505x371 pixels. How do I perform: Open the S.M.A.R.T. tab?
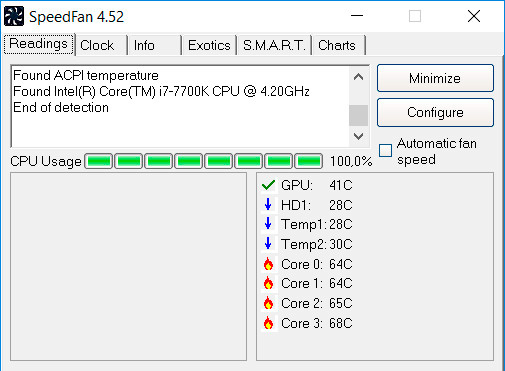tap(274, 45)
